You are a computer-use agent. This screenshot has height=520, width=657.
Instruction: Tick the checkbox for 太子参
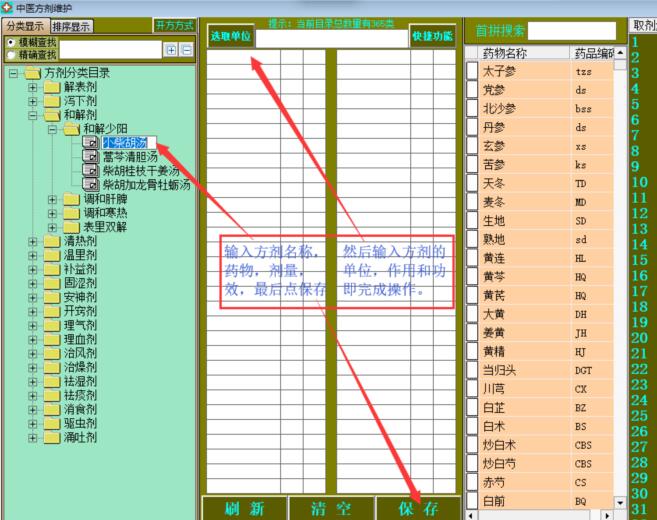click(x=472, y=71)
